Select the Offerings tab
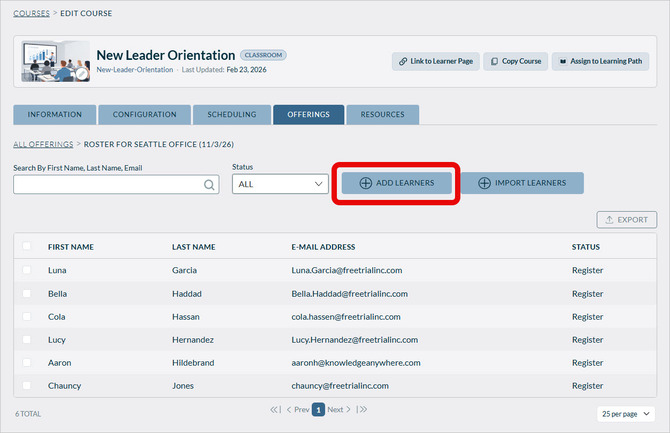Image resolution: width=670 pixels, height=433 pixels. click(x=309, y=115)
